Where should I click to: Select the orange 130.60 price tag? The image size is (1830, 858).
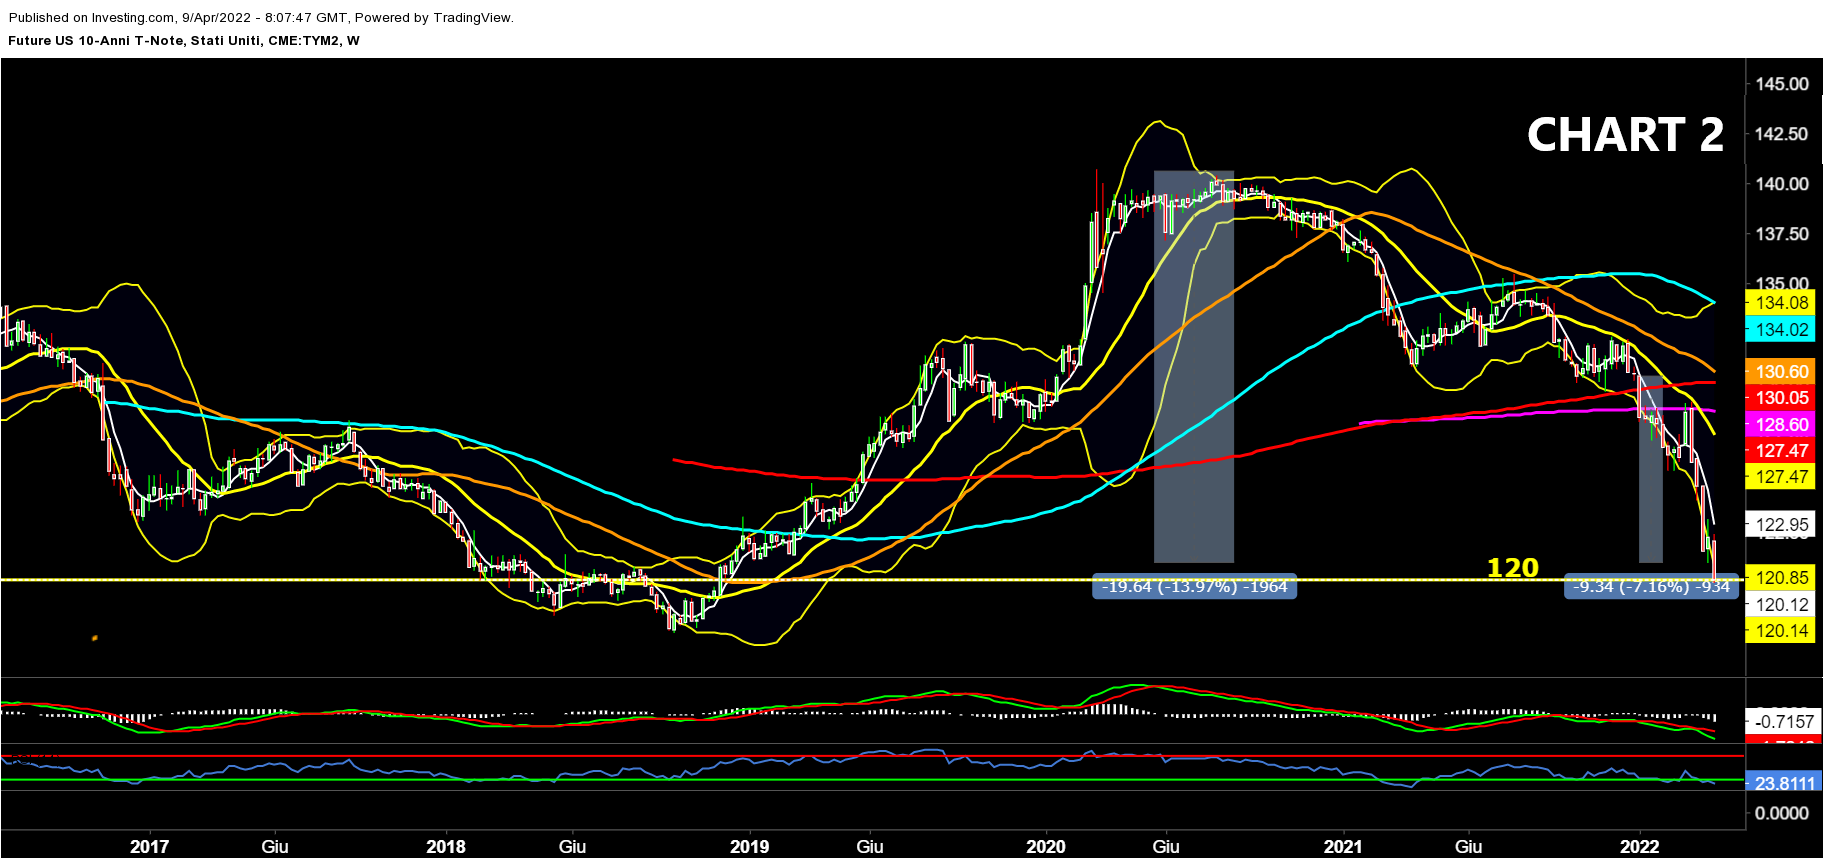click(x=1781, y=372)
